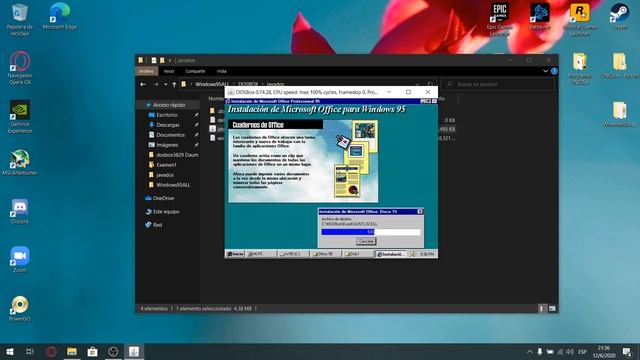The image size is (640, 360).
Task: Launch Steam desktop icon
Action: (x=620, y=16)
